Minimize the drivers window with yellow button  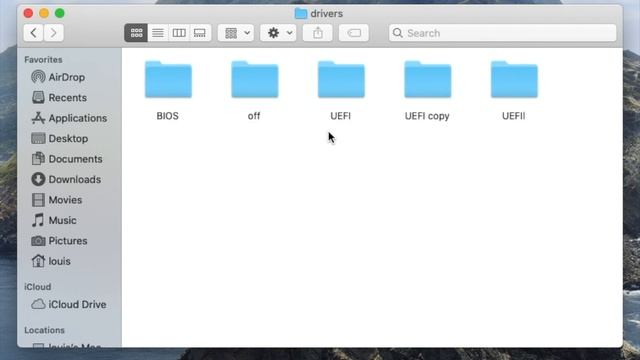click(x=44, y=13)
